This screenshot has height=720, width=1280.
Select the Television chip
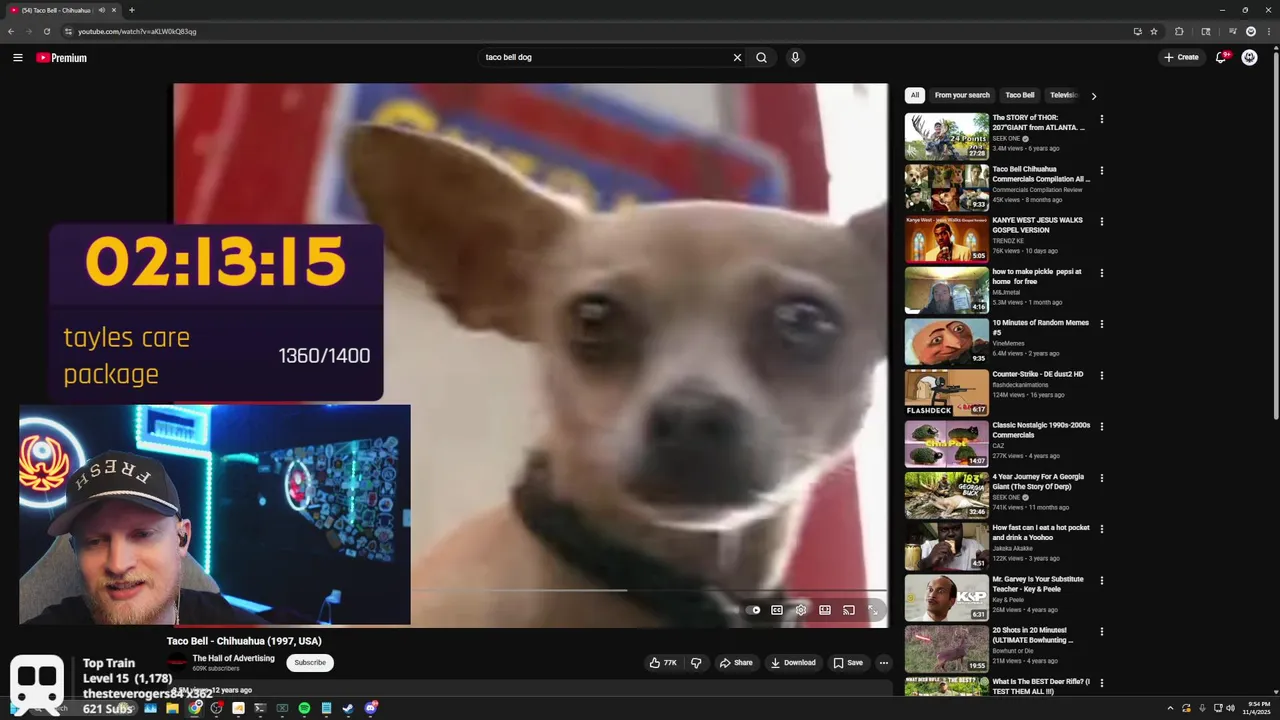1064,96
